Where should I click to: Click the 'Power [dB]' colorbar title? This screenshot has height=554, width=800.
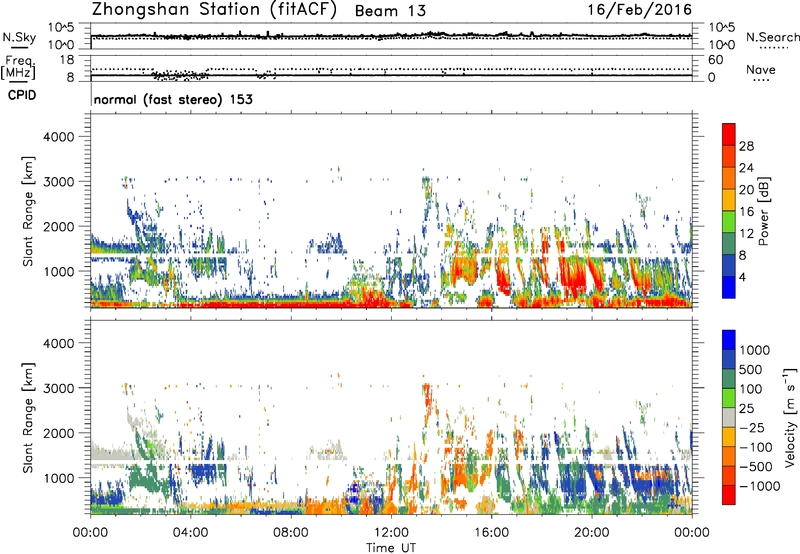coord(763,211)
